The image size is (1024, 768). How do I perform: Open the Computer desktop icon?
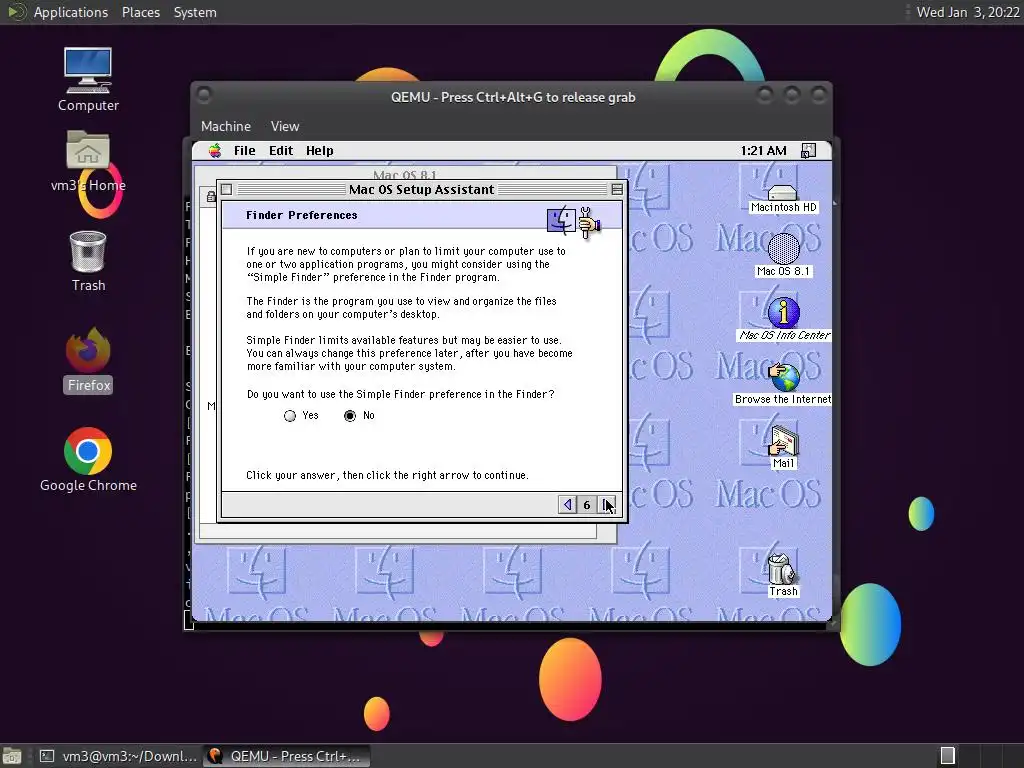[88, 80]
